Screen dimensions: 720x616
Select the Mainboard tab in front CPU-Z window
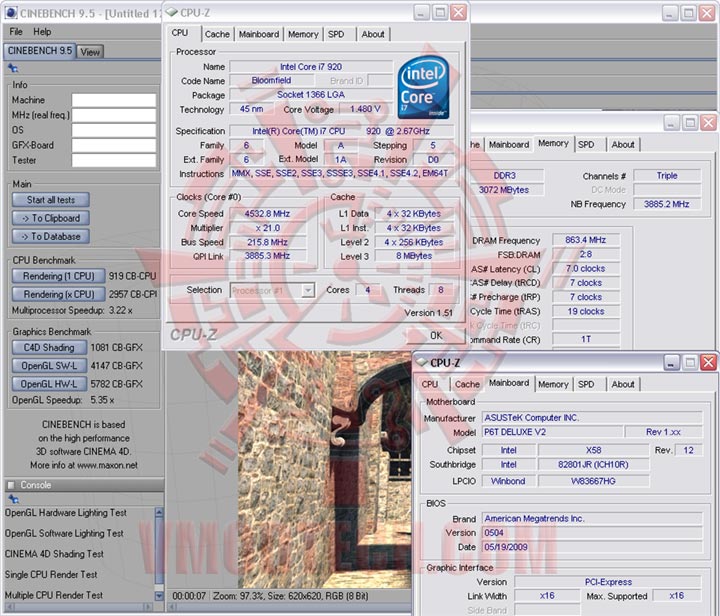tap(259, 34)
